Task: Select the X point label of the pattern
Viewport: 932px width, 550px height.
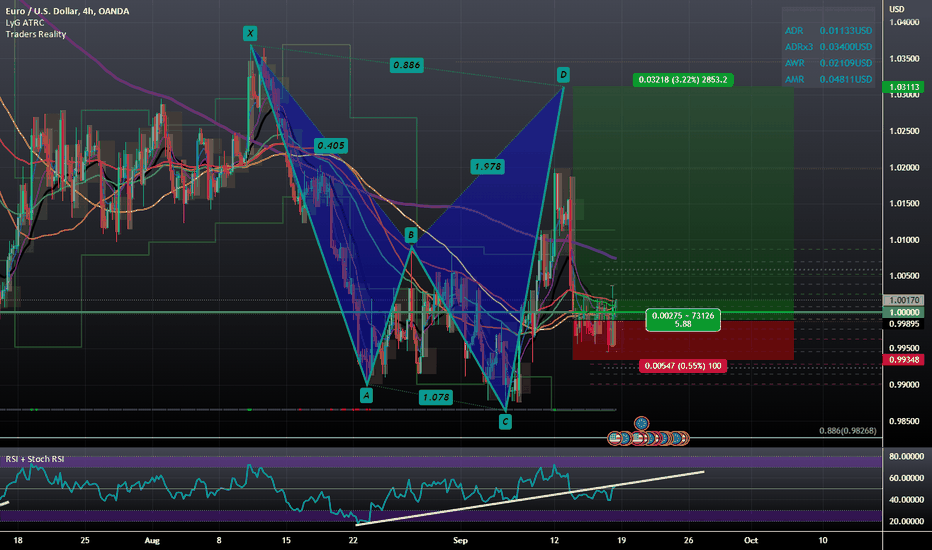Action: pyautogui.click(x=250, y=33)
